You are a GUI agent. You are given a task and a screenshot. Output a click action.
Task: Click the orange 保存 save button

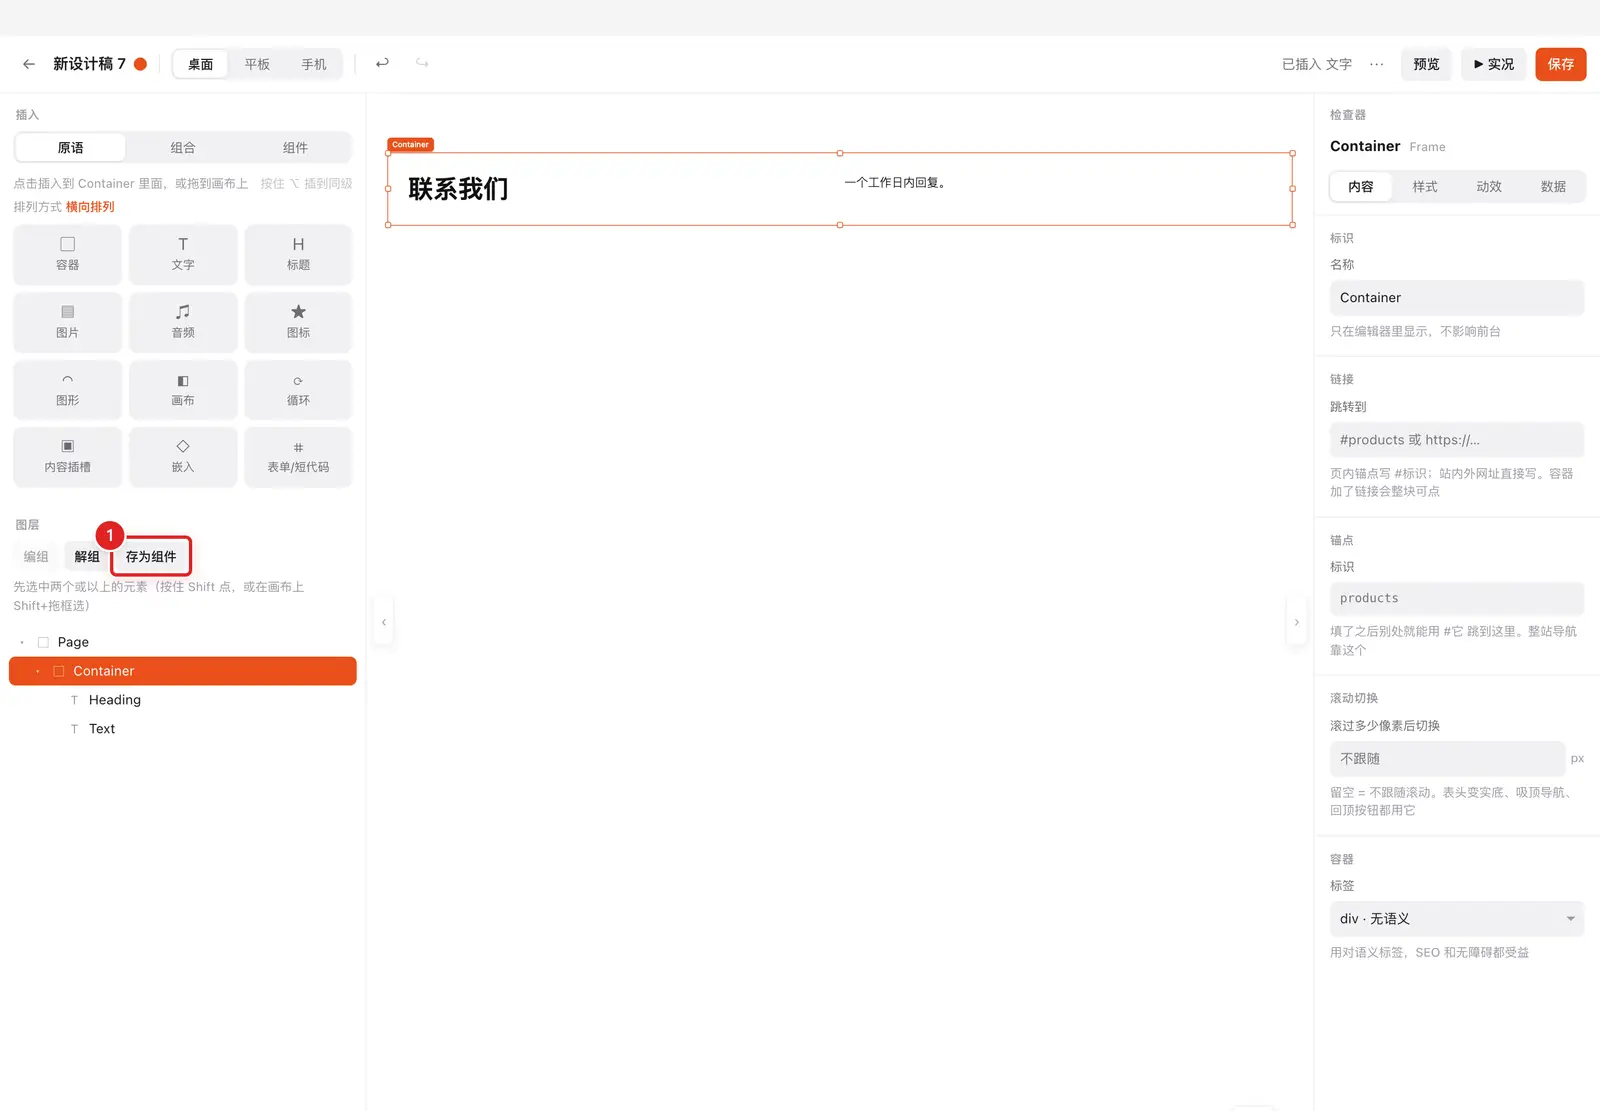pyautogui.click(x=1561, y=64)
